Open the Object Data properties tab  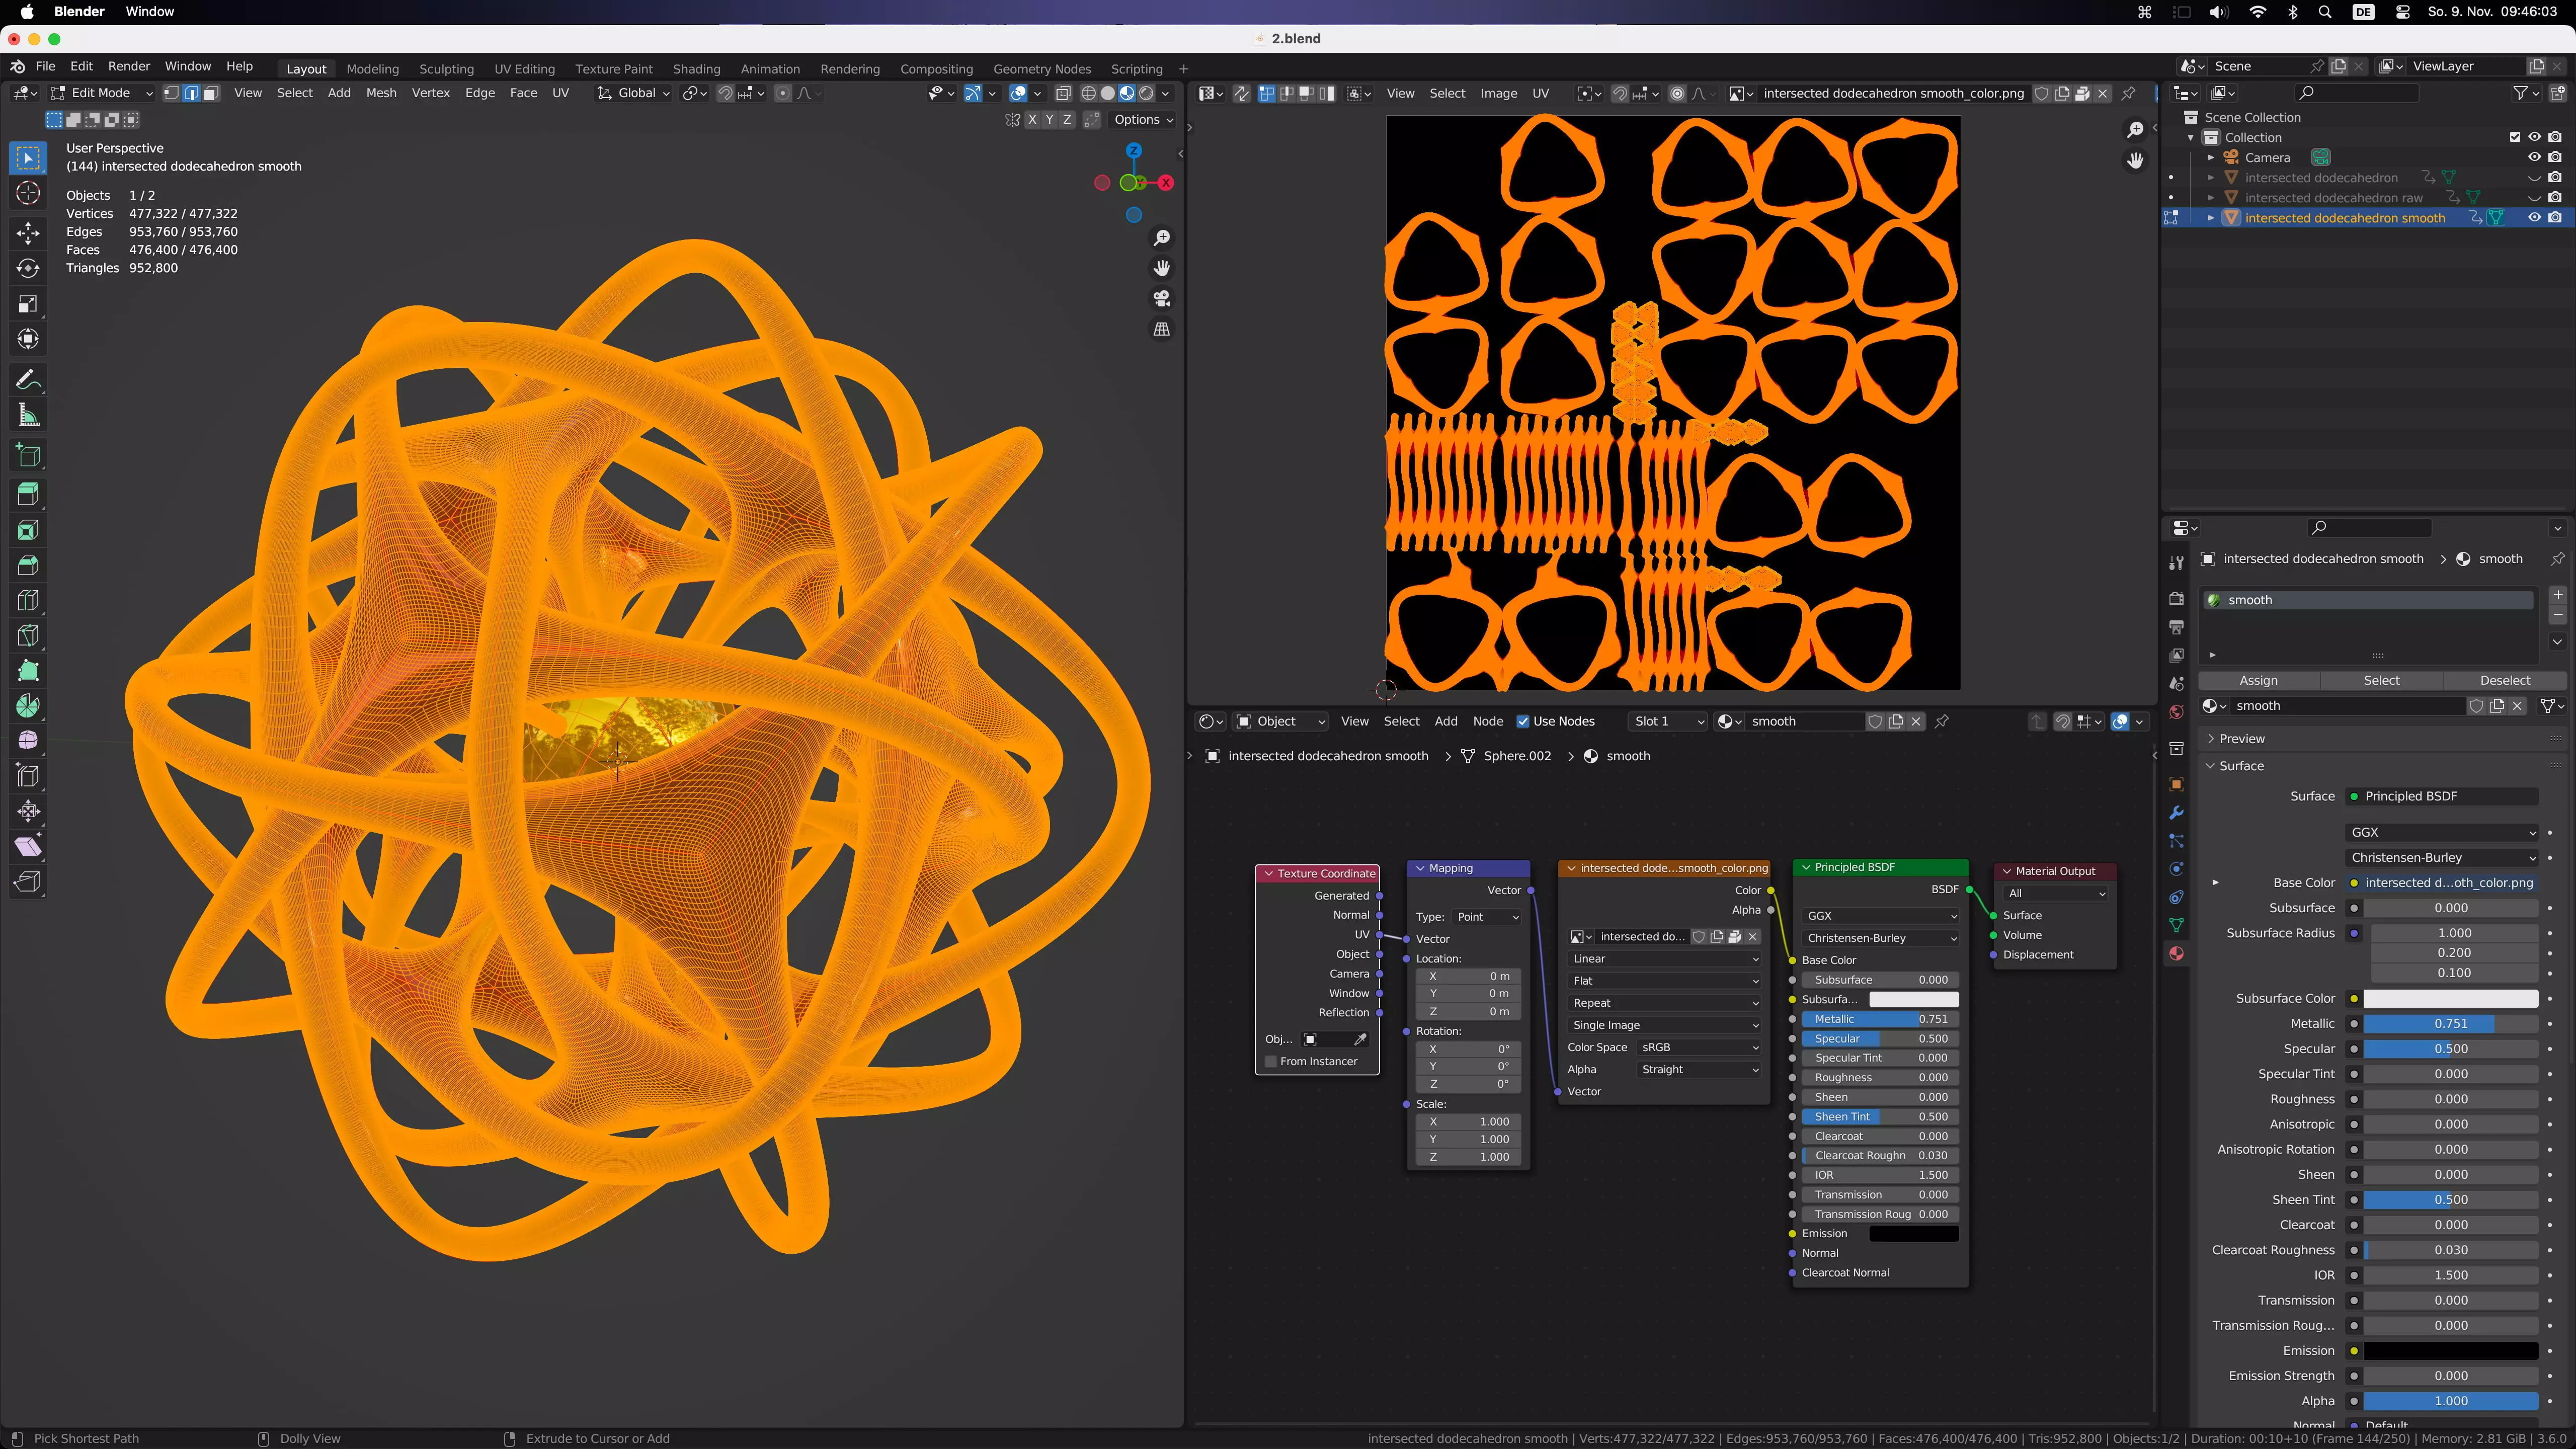tap(2176, 925)
